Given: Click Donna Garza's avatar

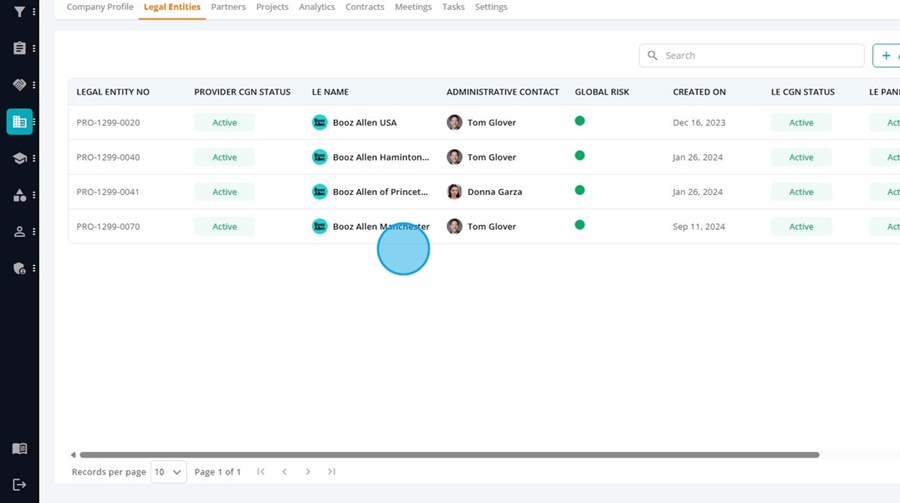Looking at the screenshot, I should (455, 192).
